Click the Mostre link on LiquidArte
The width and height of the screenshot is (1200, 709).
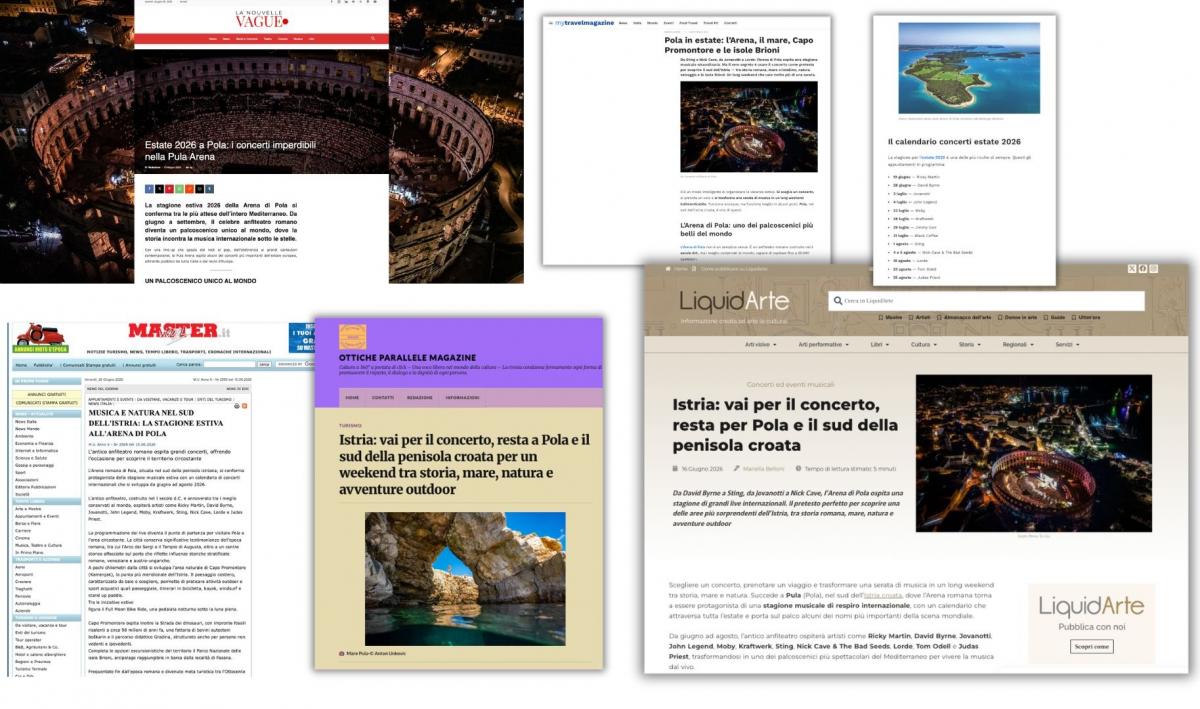891,317
